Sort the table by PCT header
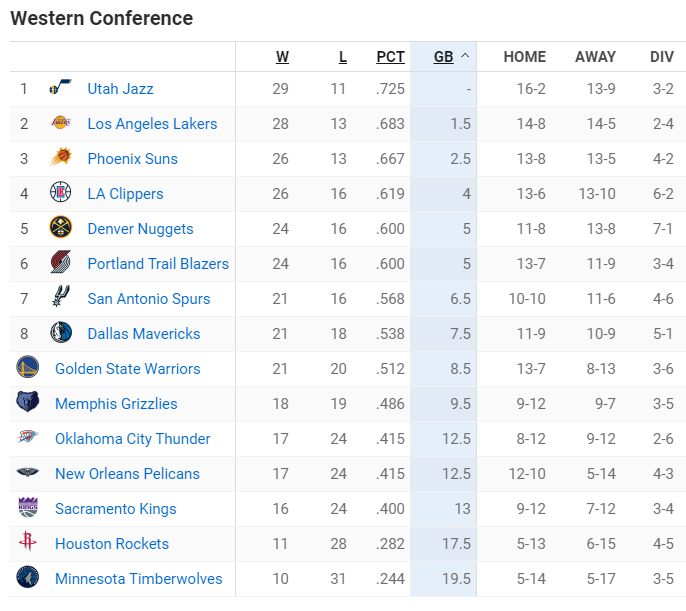Image resolution: width=686 pixels, height=611 pixels. tap(390, 57)
